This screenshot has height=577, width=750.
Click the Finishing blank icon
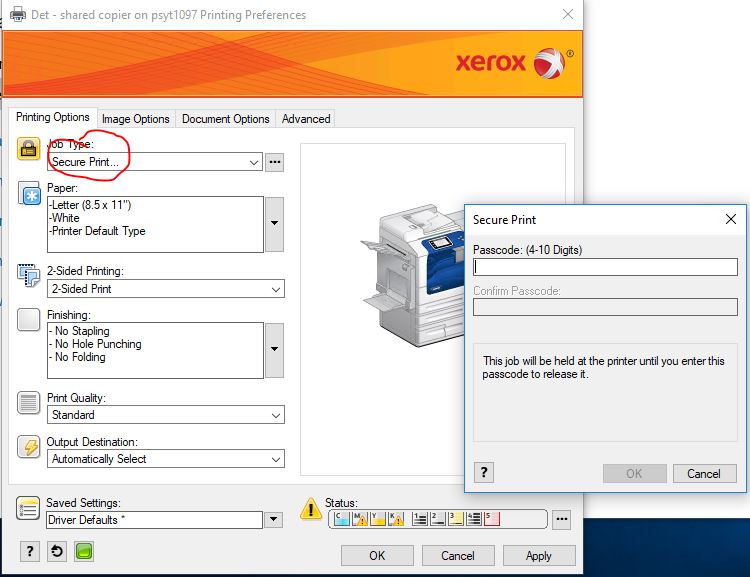click(28, 320)
